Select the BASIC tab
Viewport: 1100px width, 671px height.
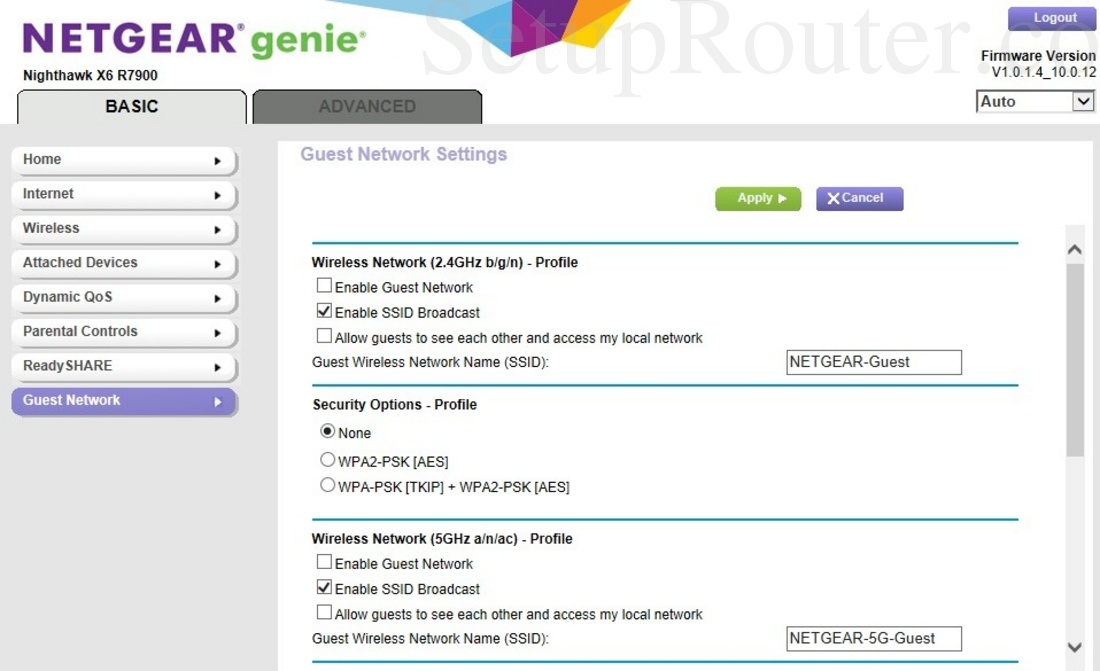130,107
